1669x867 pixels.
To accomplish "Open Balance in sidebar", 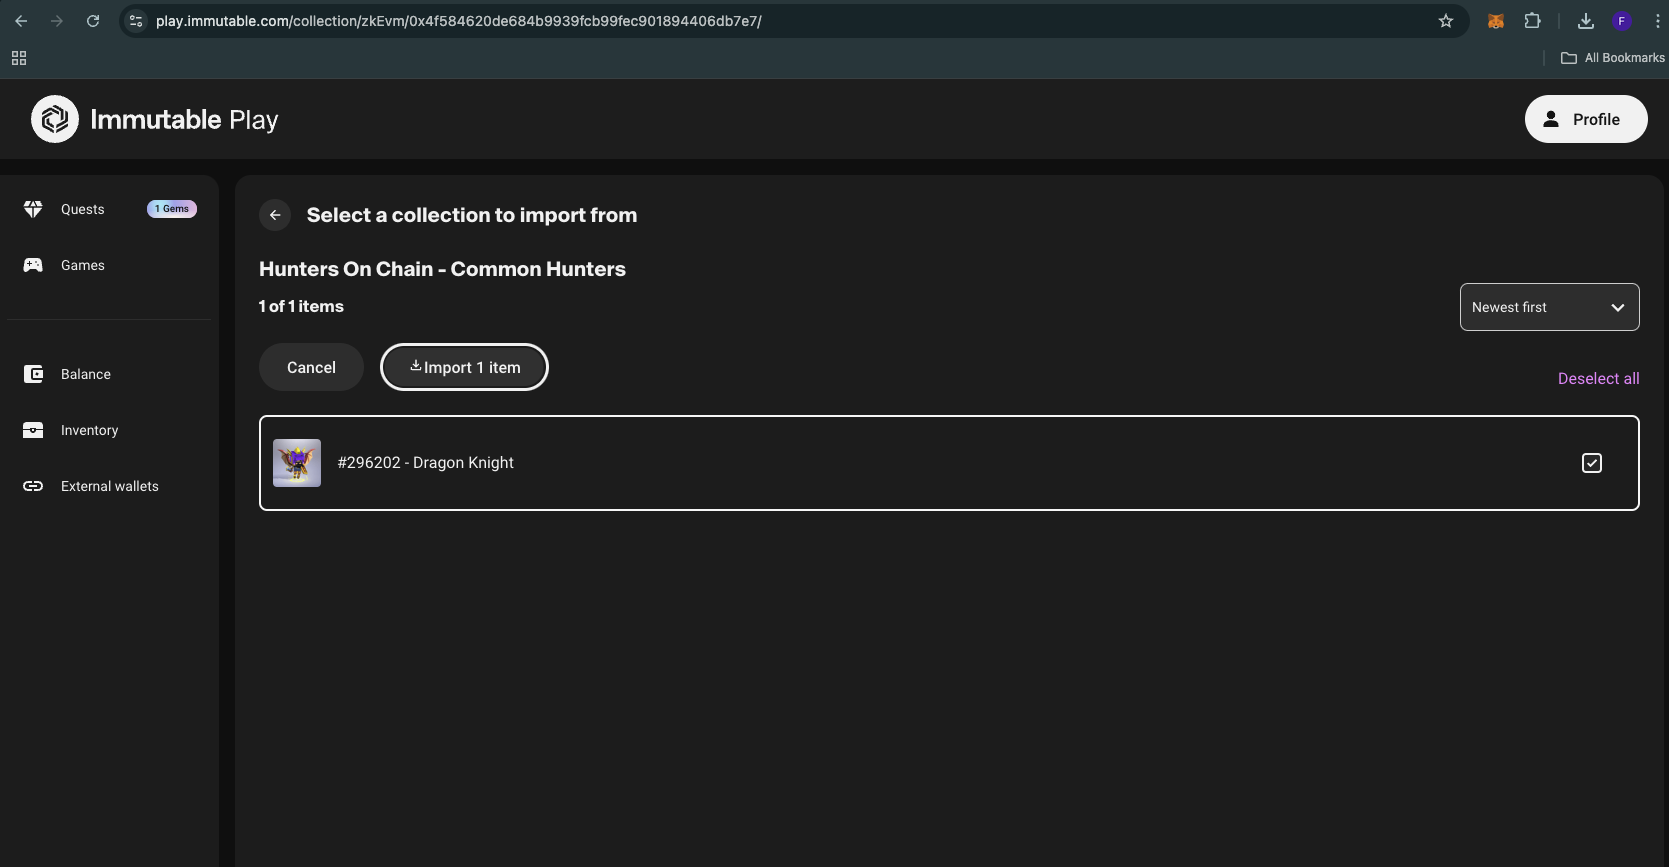I will (x=85, y=374).
